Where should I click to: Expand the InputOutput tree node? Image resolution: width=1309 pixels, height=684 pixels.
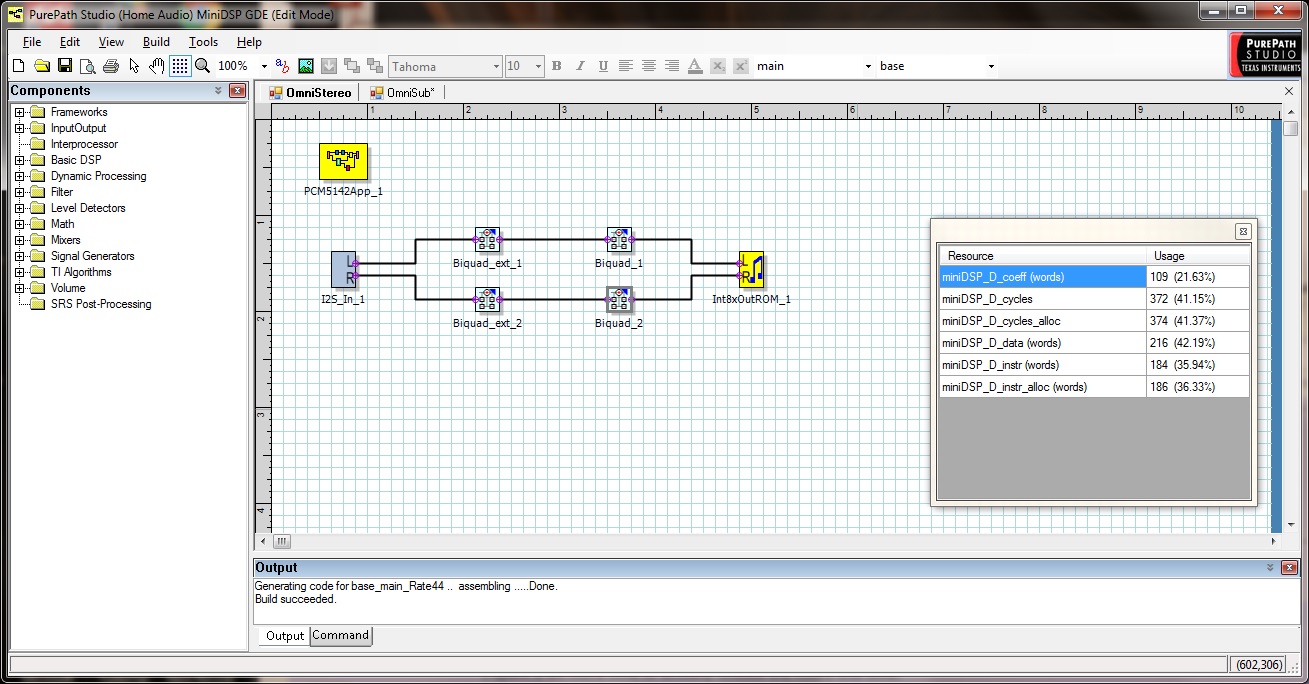[x=19, y=128]
